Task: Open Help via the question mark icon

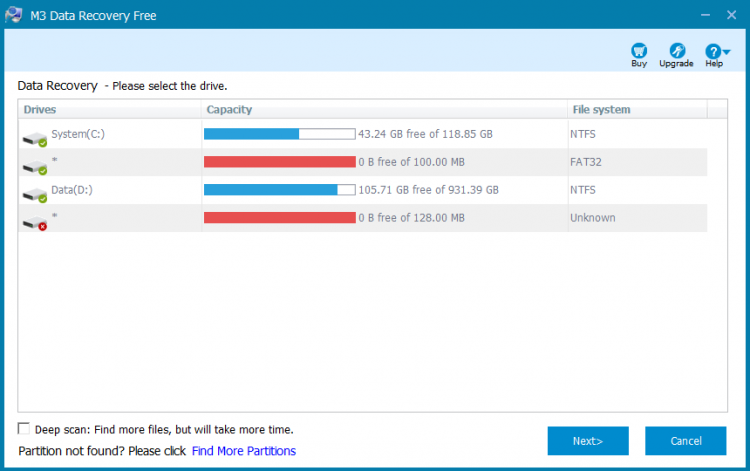Action: (x=712, y=51)
